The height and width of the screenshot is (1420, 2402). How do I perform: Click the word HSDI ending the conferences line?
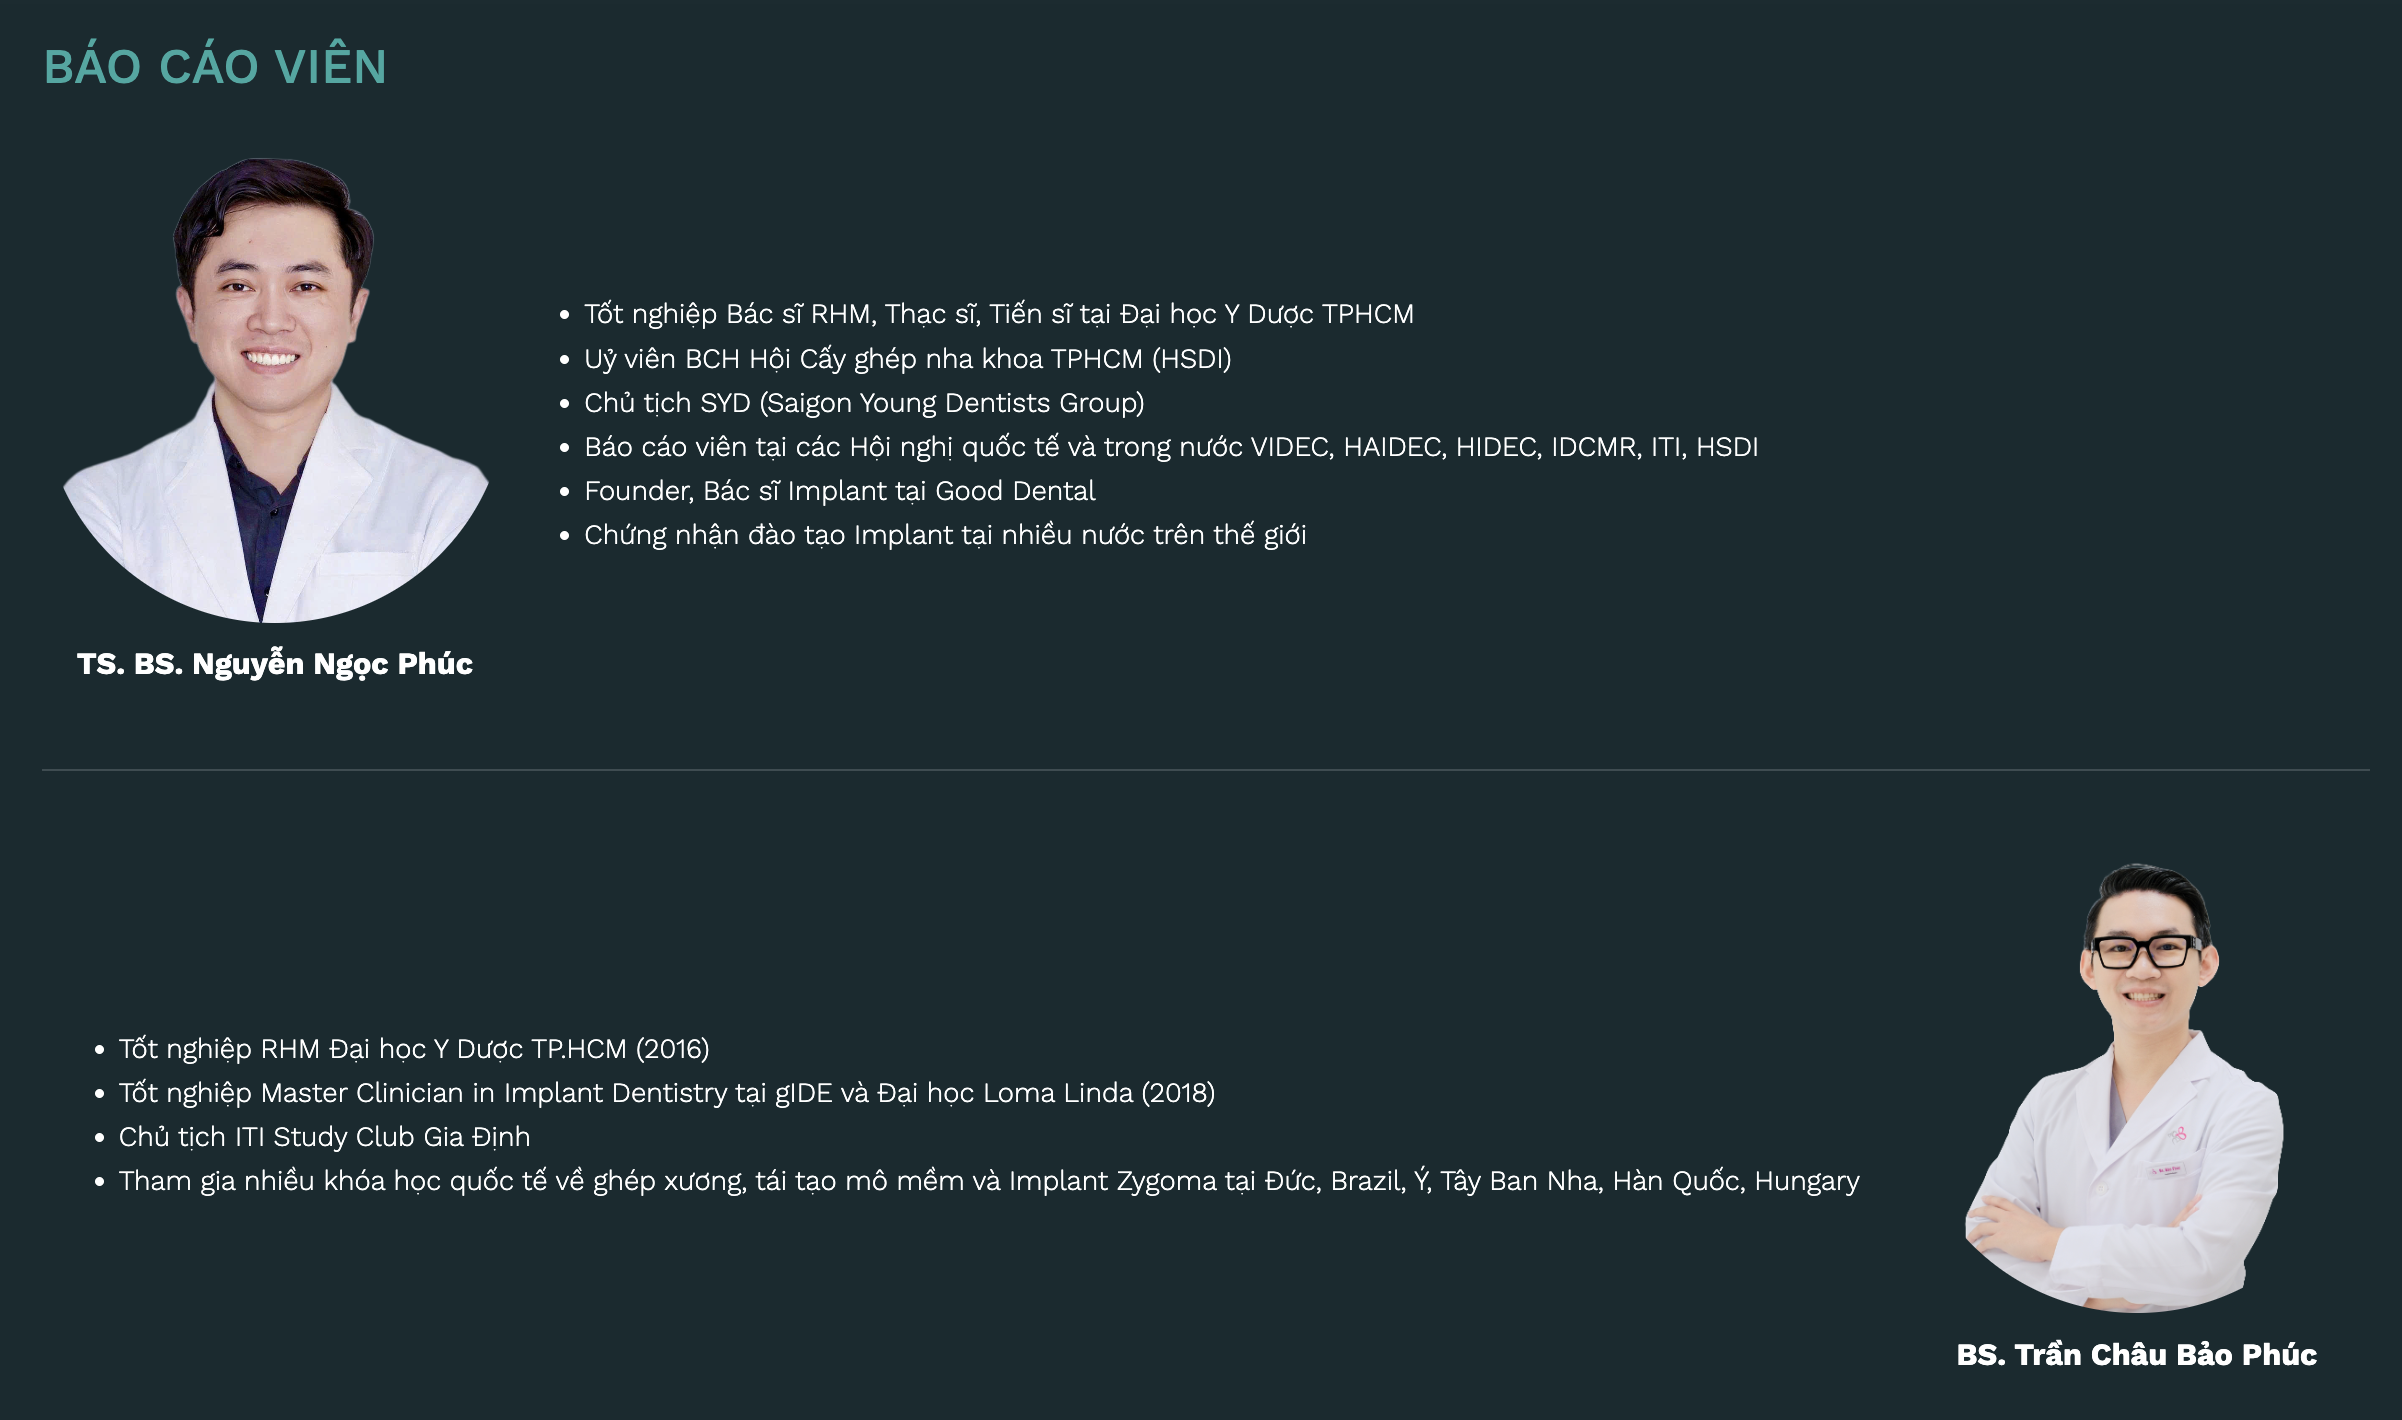coord(1727,447)
